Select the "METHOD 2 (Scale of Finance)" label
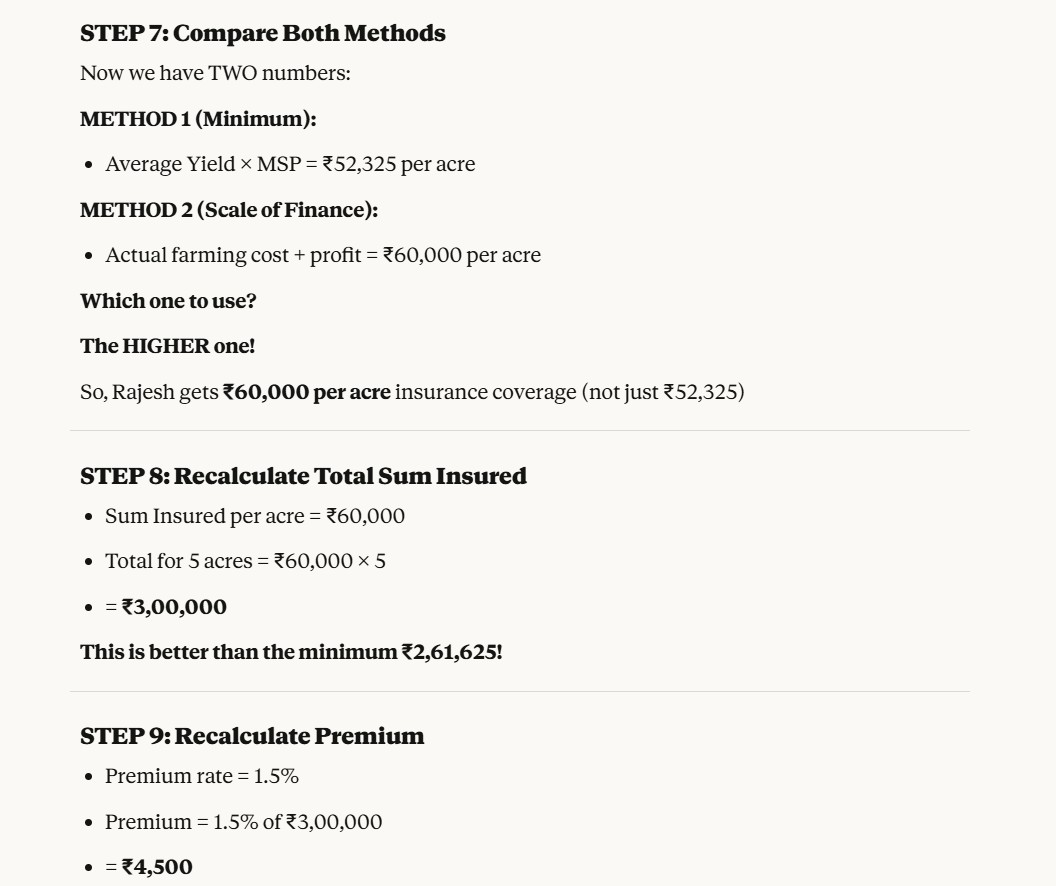Viewport: 1056px width, 886px height. tap(229, 210)
